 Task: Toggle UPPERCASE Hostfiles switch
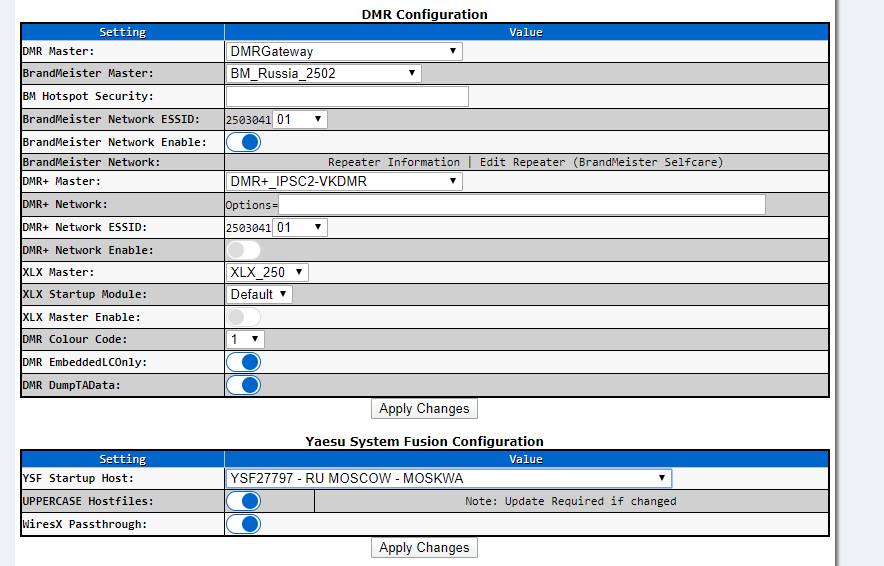point(244,501)
